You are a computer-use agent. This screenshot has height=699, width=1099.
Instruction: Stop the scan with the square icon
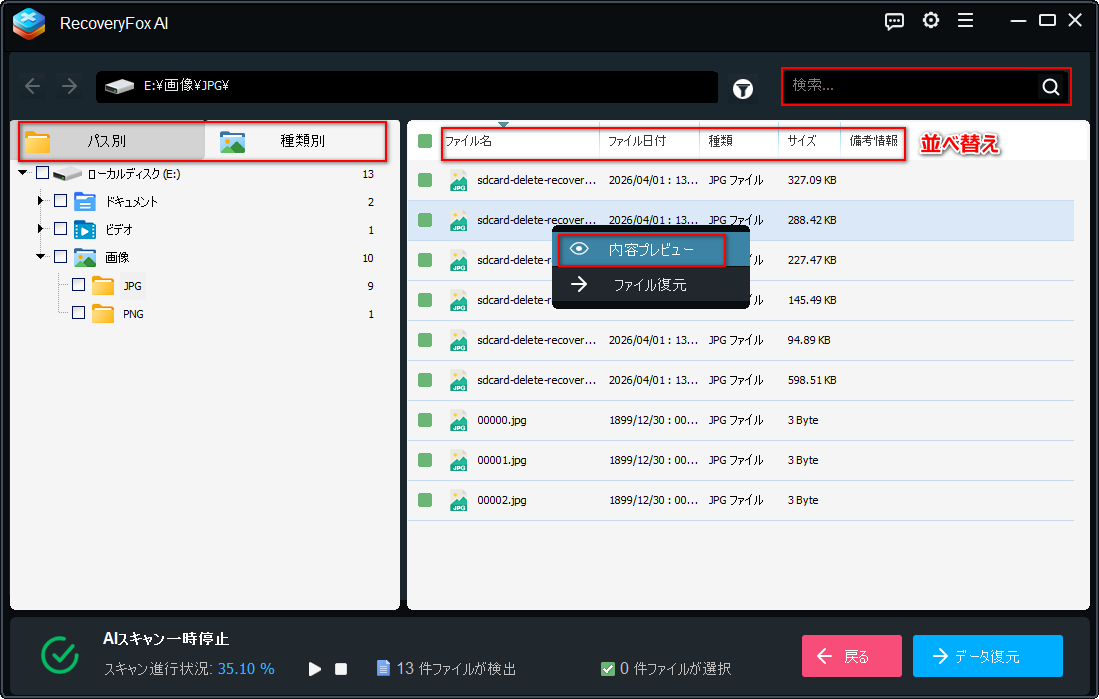pos(341,669)
